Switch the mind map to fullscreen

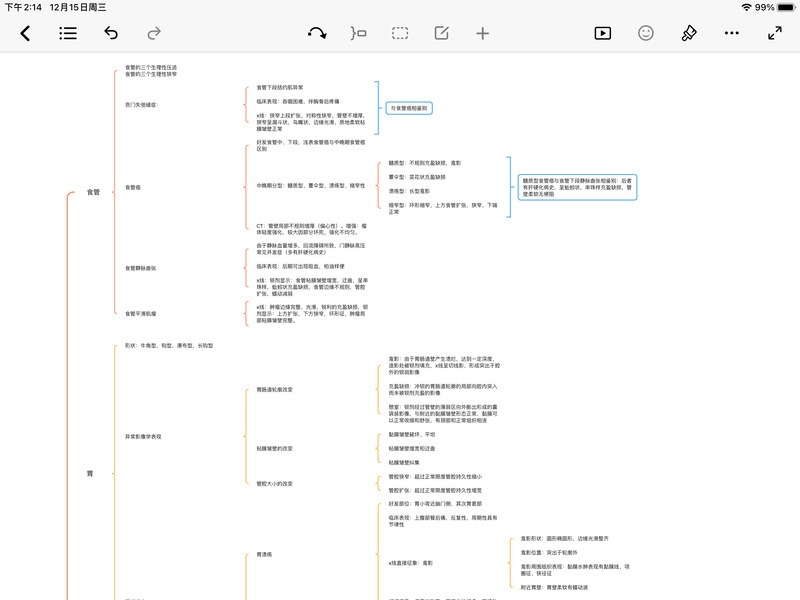point(774,34)
